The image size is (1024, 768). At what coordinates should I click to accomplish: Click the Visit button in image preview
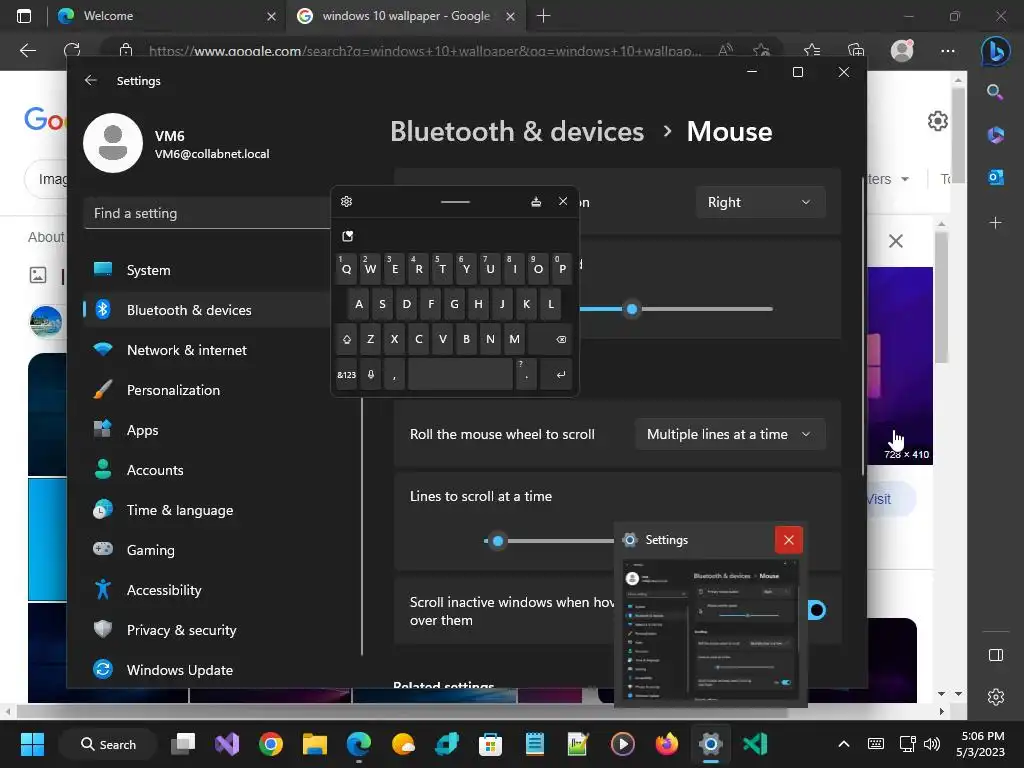[x=891, y=499]
